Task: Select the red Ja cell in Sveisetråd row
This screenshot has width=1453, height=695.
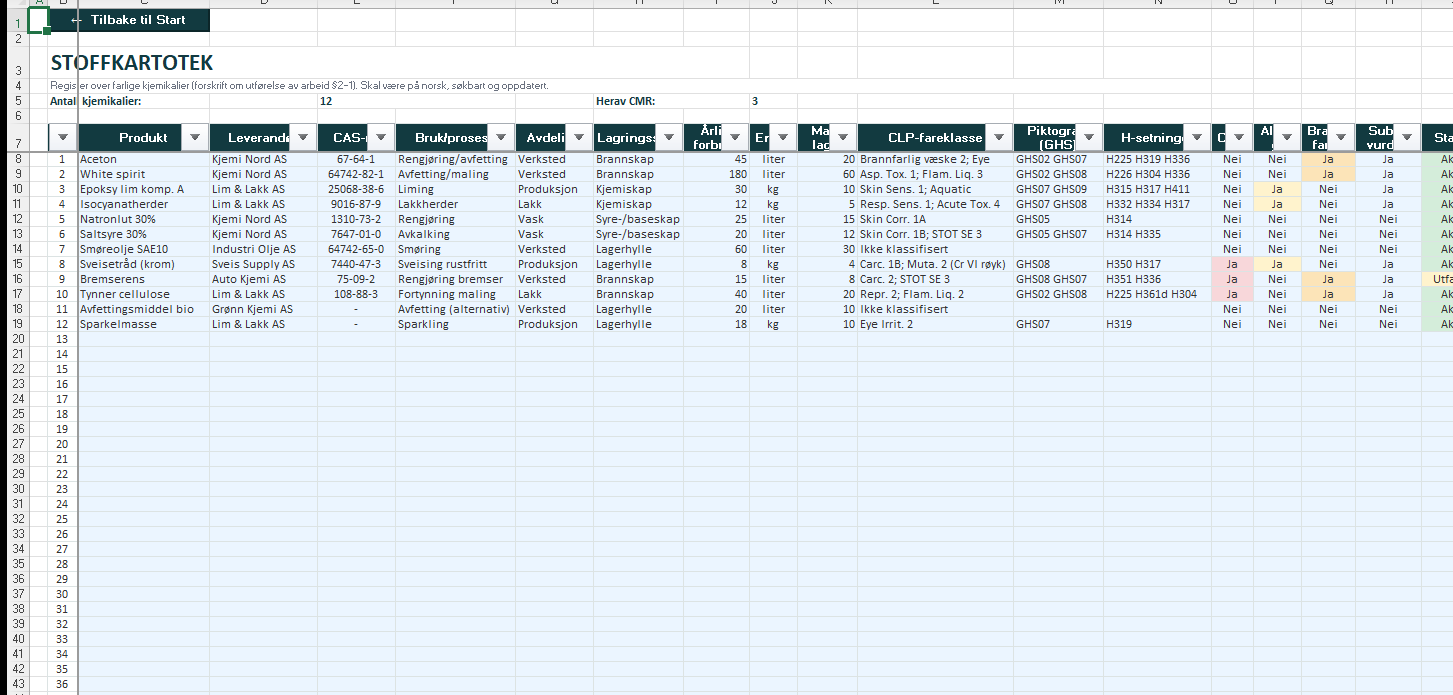Action: [x=1231, y=265]
